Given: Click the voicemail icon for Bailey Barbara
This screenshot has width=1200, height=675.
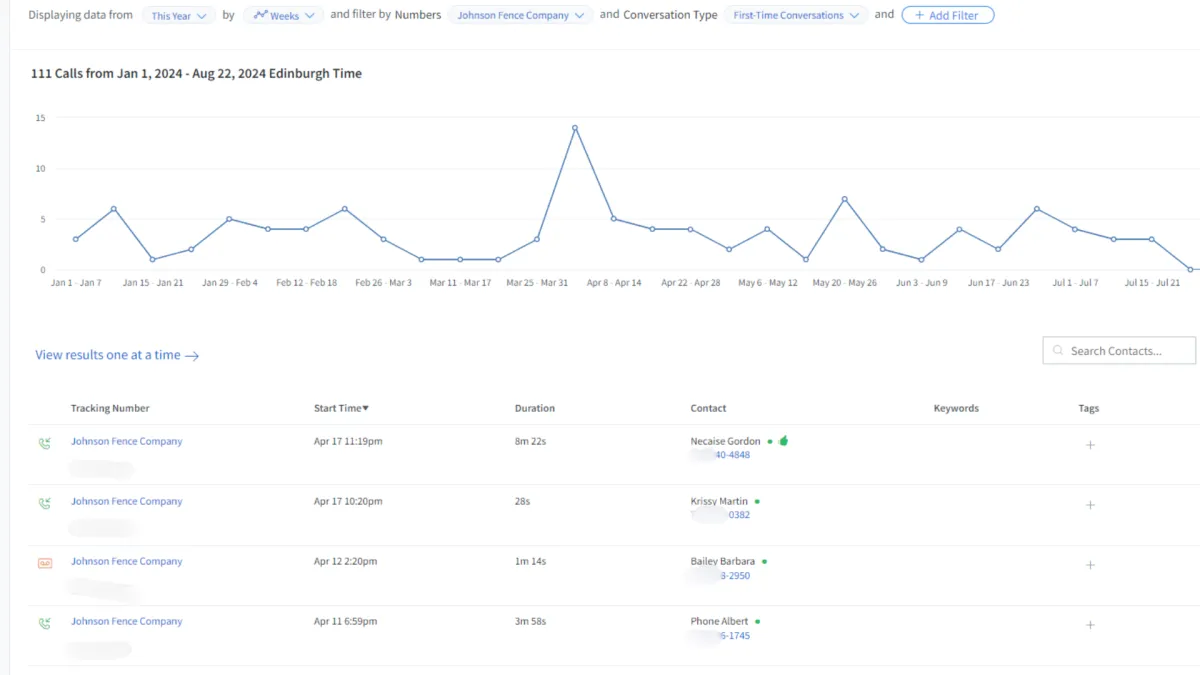Looking at the screenshot, I should 44,563.
